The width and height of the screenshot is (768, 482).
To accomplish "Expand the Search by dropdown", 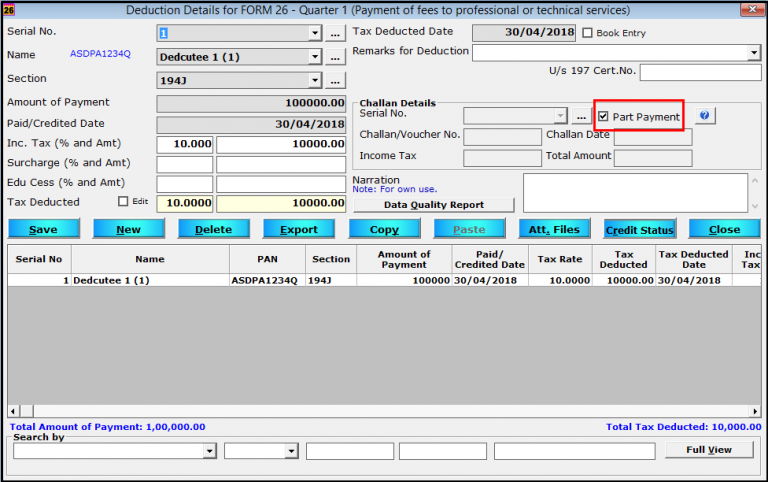I will 209,452.
